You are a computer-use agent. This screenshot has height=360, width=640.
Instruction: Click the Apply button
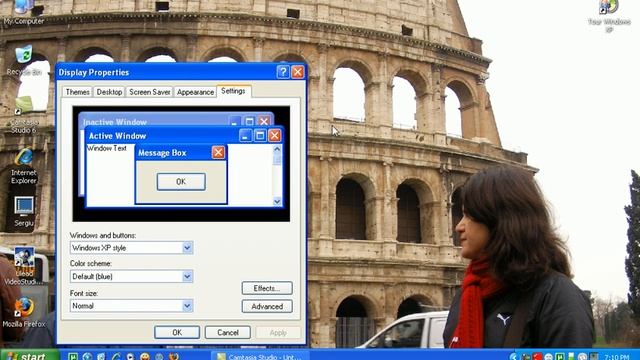[278, 332]
